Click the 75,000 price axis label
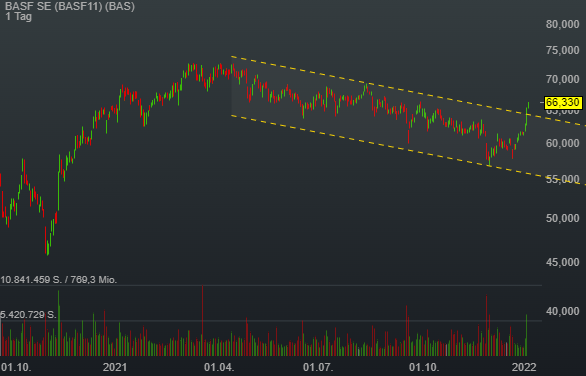 coord(562,50)
